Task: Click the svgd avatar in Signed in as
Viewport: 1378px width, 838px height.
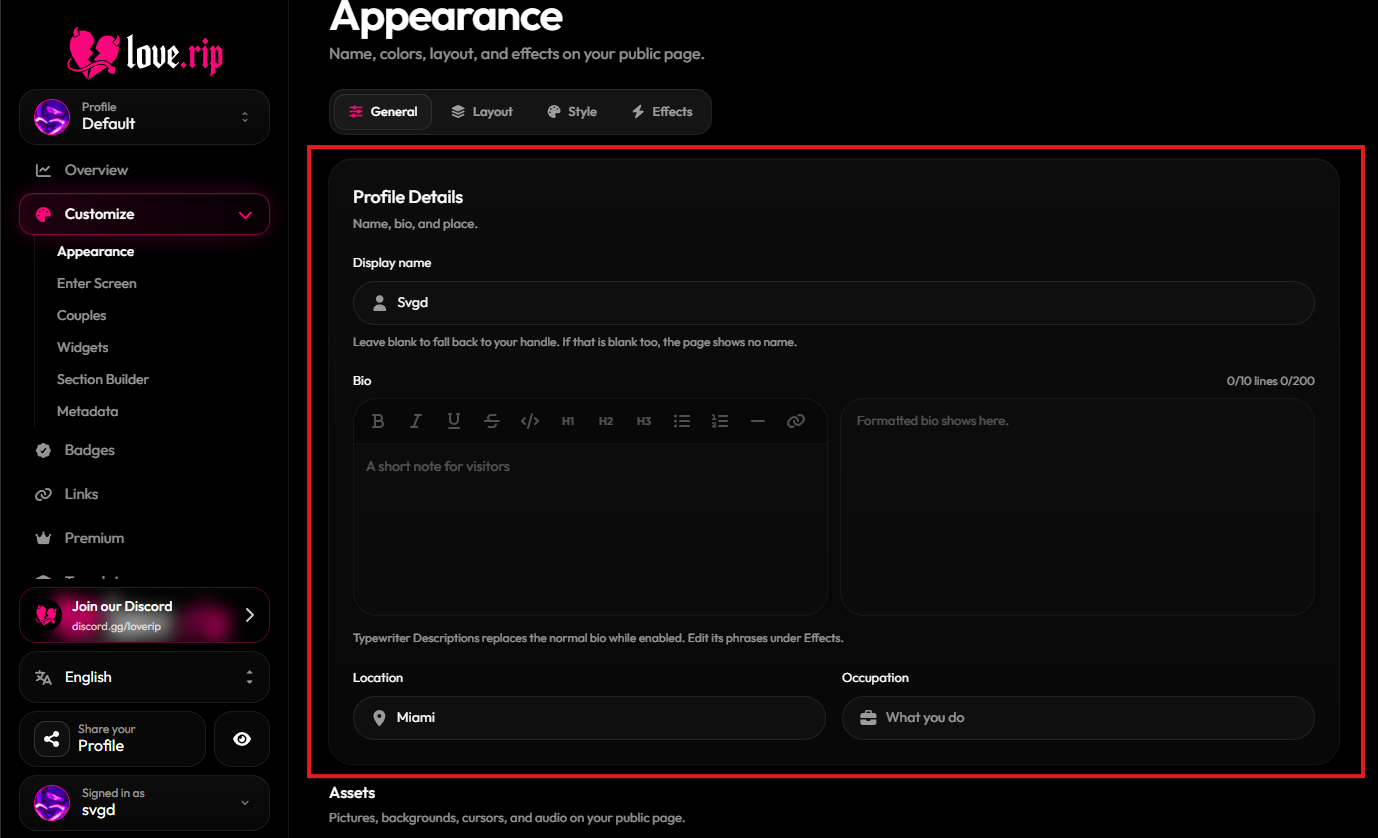Action: [x=51, y=803]
